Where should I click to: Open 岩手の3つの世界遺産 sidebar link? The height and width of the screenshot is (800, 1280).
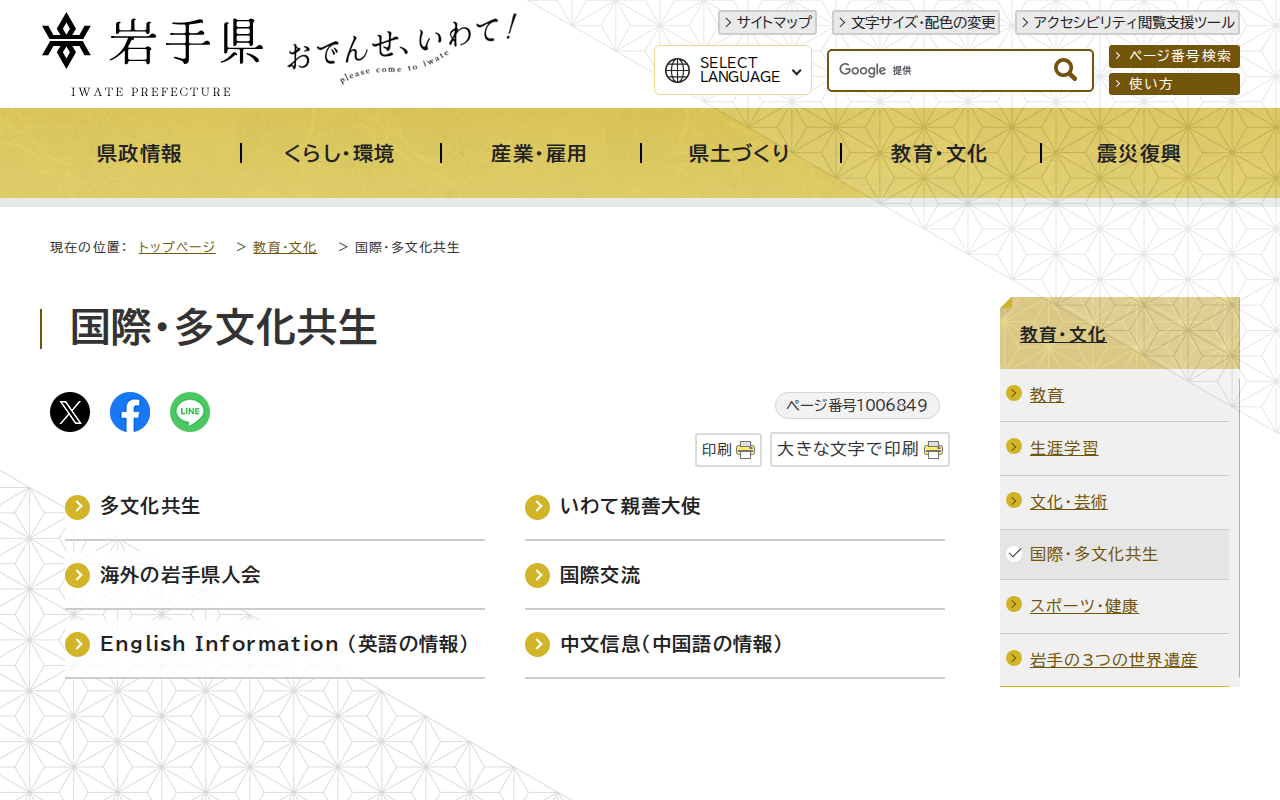click(1113, 660)
